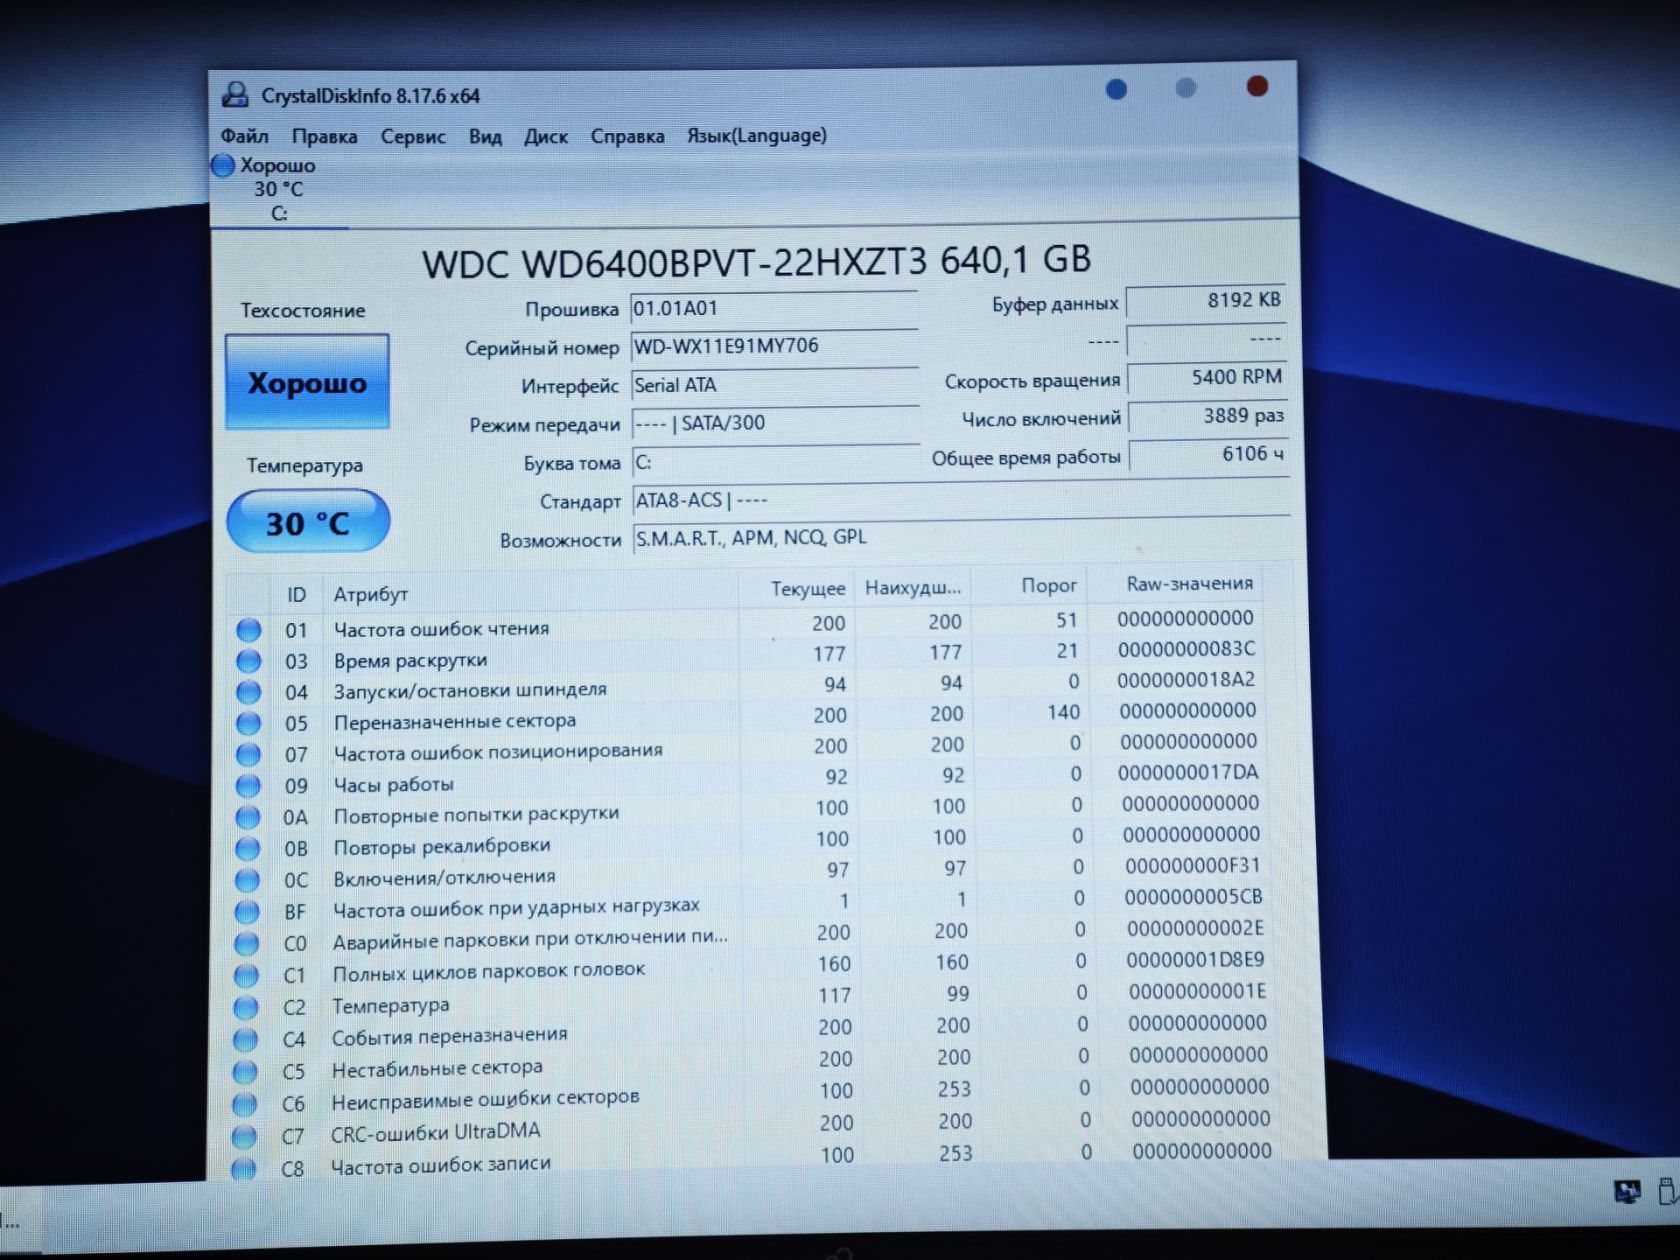1680x1260 pixels.
Task: Open the Файл menu
Action: point(244,136)
